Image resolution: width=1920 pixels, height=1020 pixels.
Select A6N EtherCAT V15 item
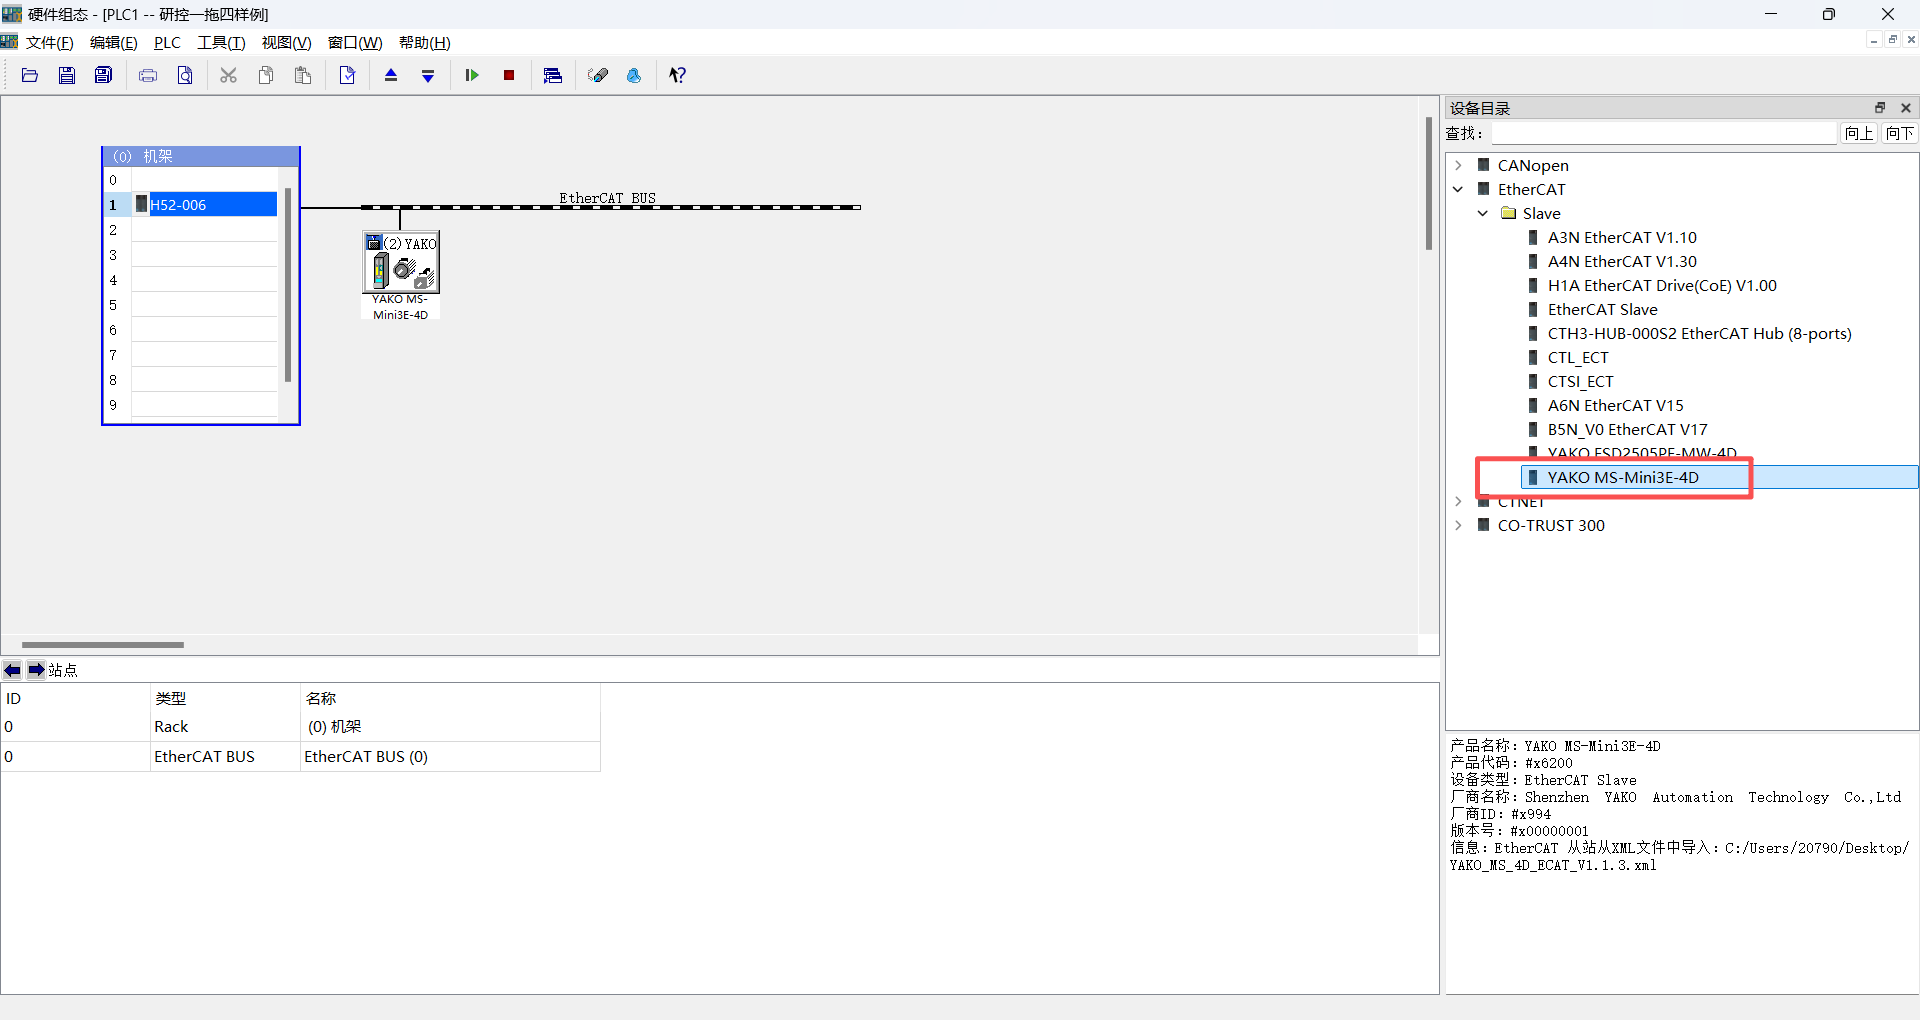[1615, 405]
